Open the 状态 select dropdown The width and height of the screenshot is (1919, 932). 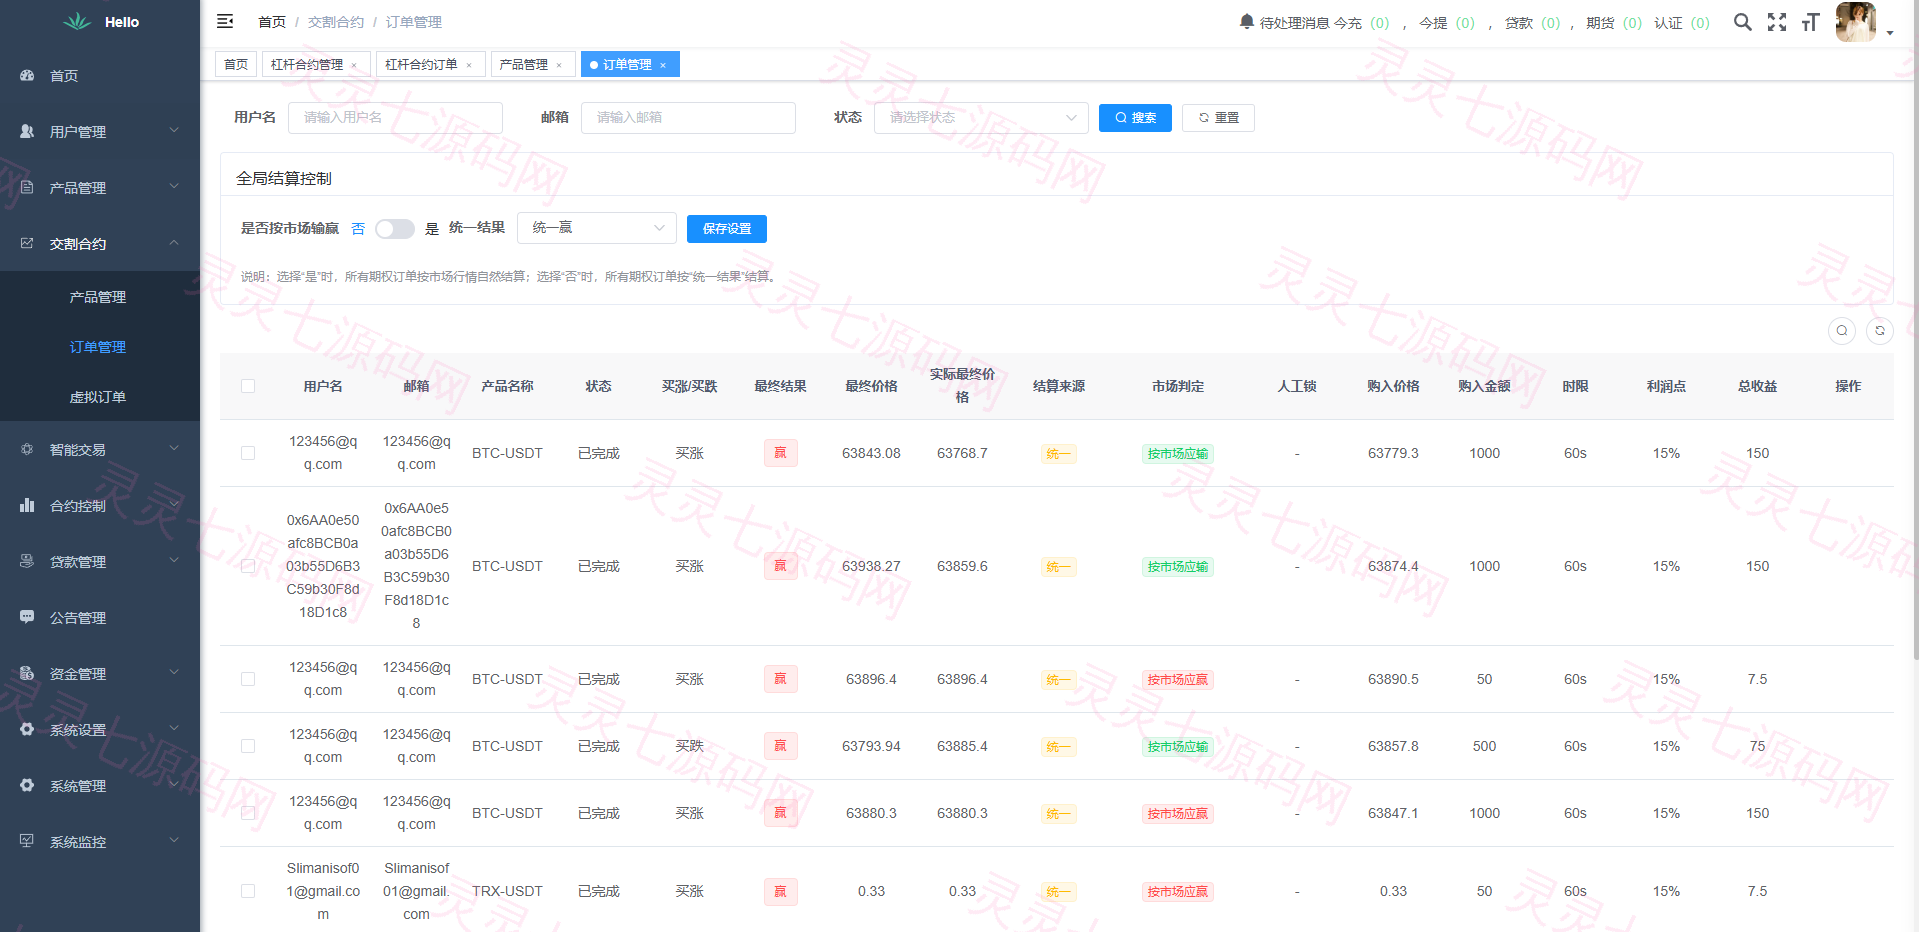coord(981,118)
